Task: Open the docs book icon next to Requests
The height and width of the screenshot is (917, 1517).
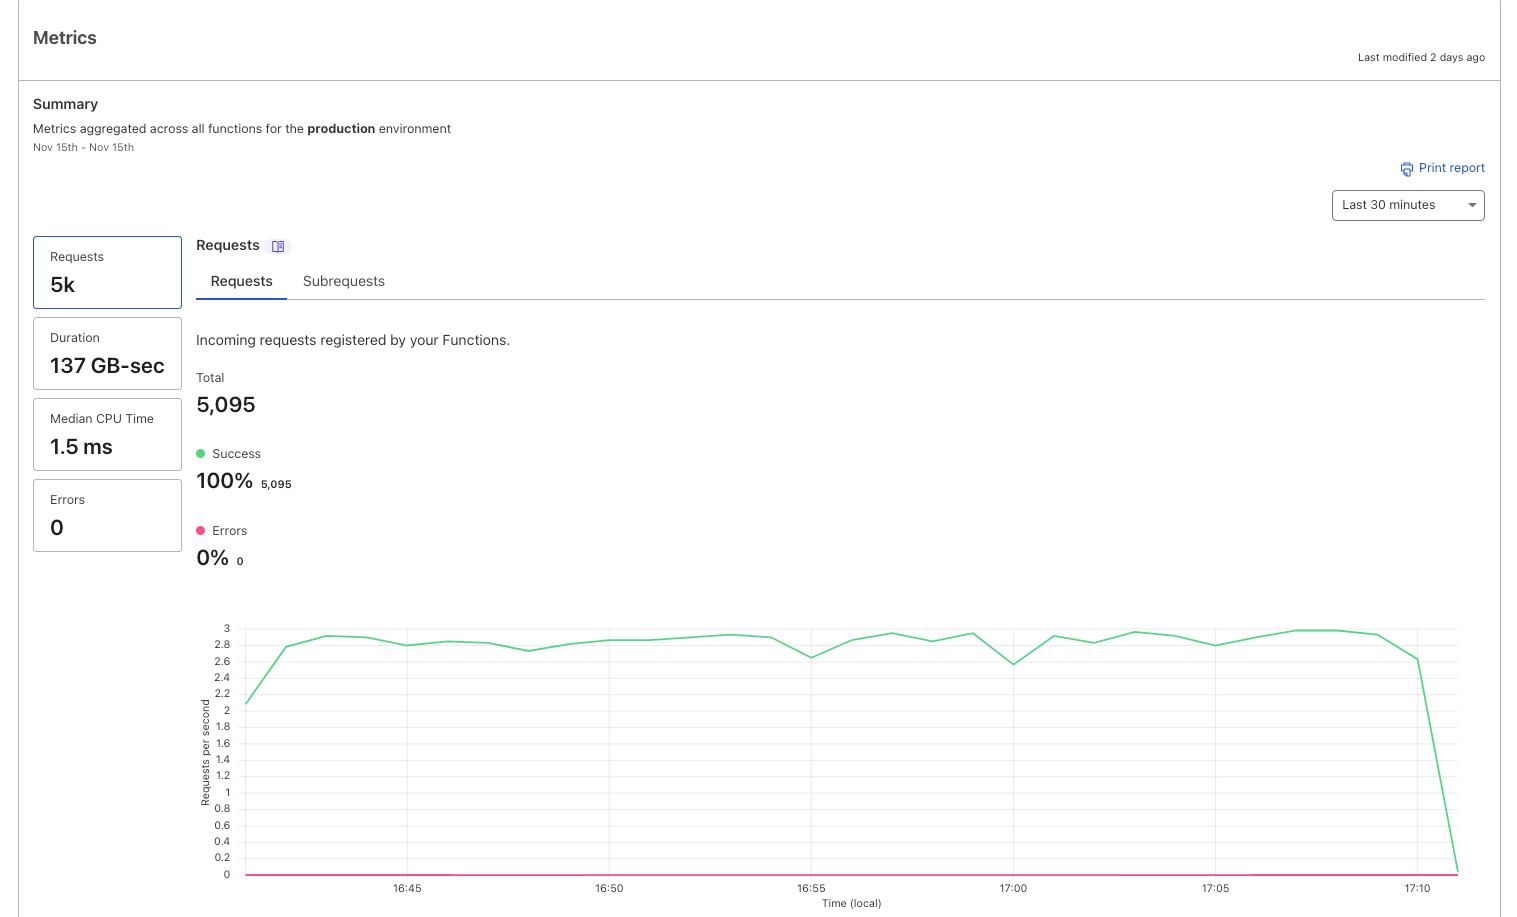Action: coord(278,246)
